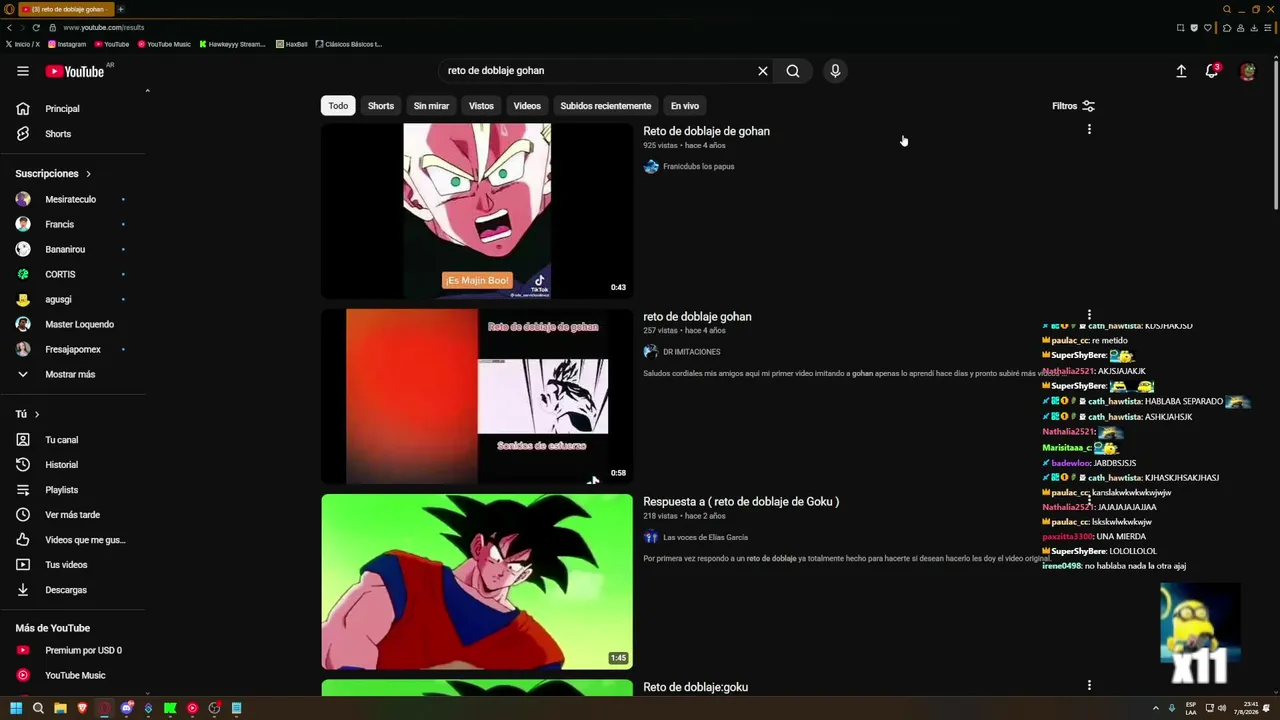The image size is (1280, 720).
Task: Open options menu for 'Reto de doblaje de gohan'
Action: tap(1089, 129)
